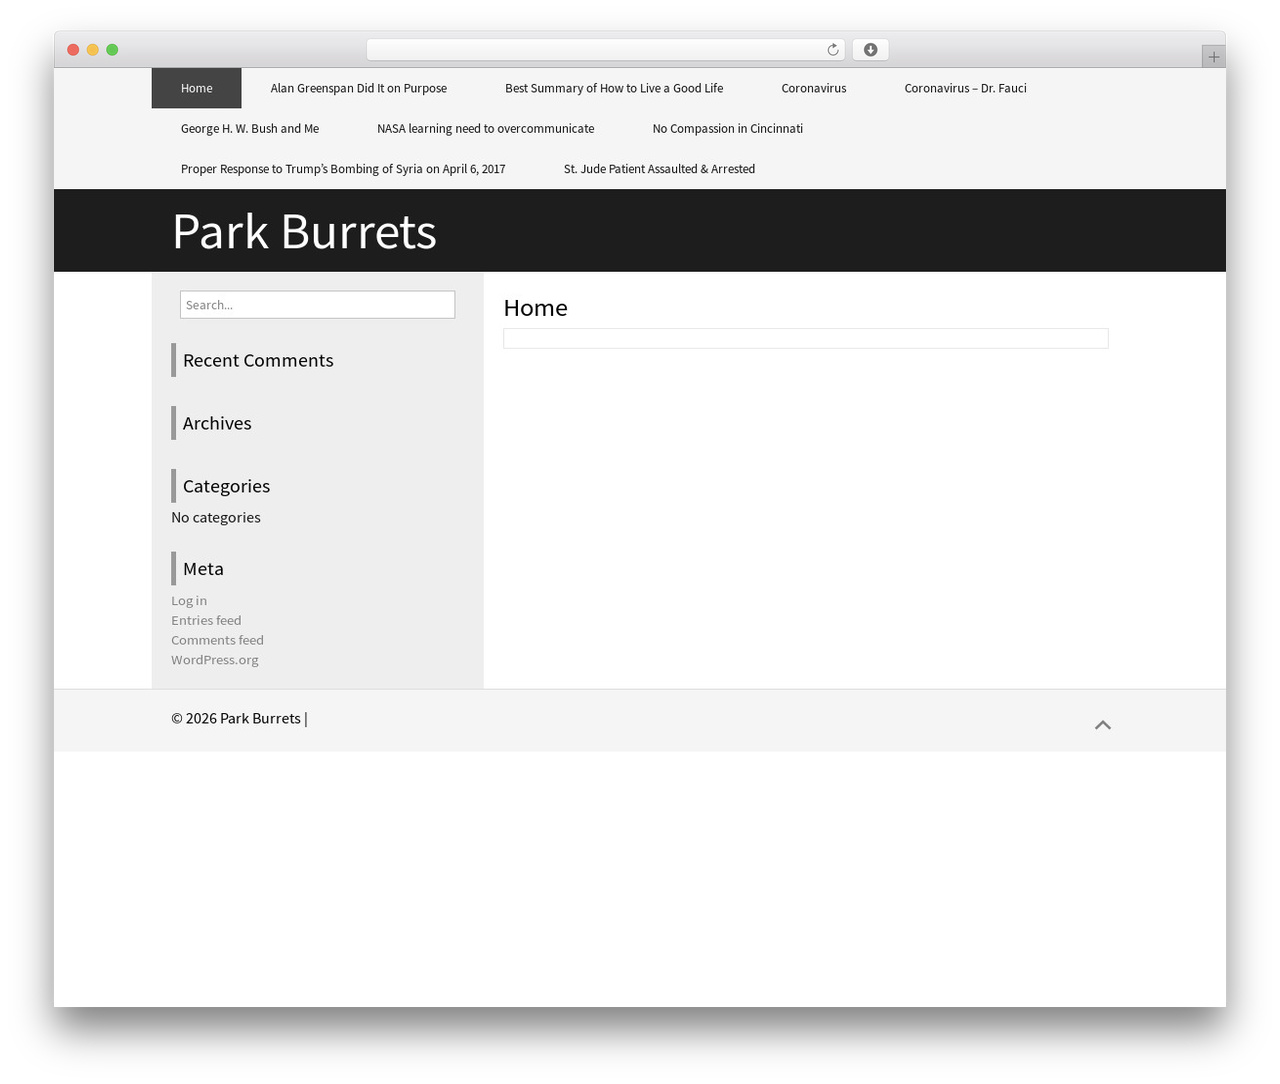
Task: Click the No categories text
Action: pos(216,517)
